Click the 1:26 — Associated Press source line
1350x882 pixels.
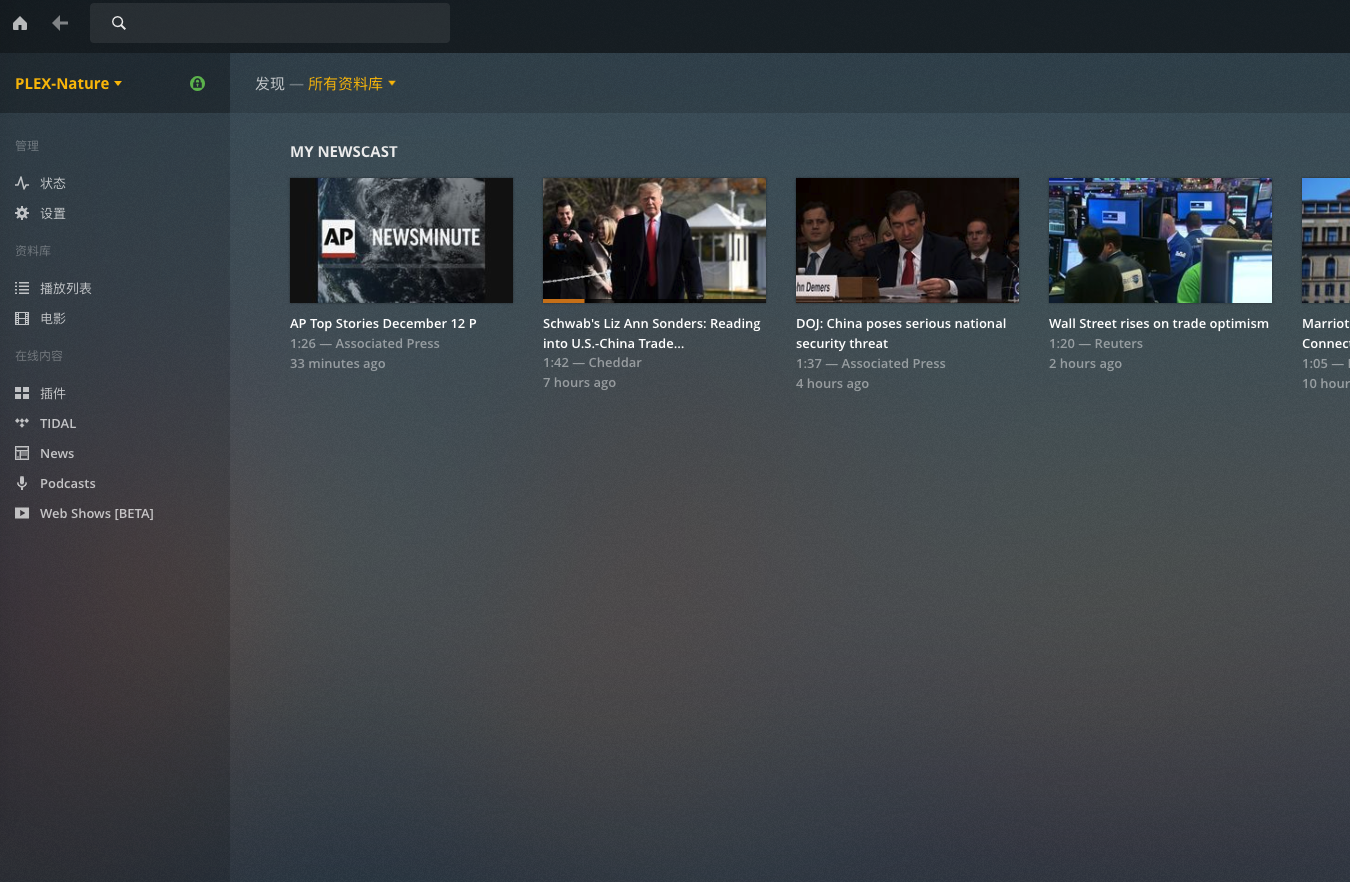click(365, 343)
